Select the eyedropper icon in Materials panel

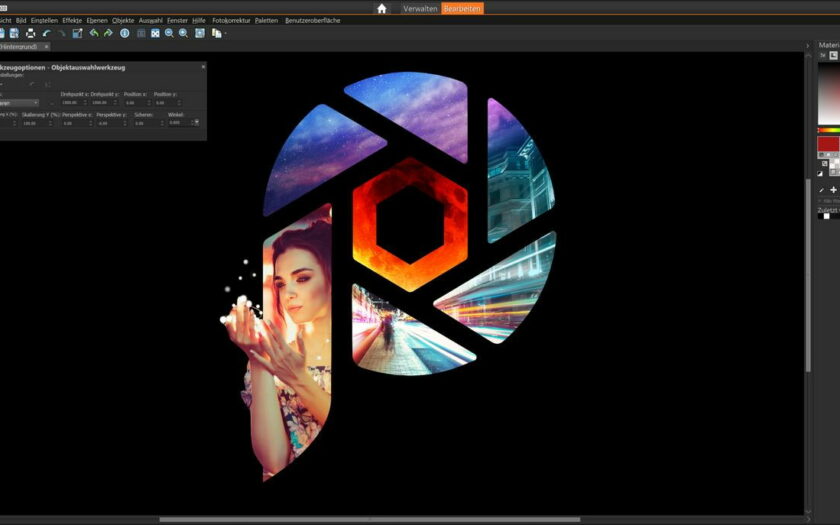pyautogui.click(x=821, y=190)
